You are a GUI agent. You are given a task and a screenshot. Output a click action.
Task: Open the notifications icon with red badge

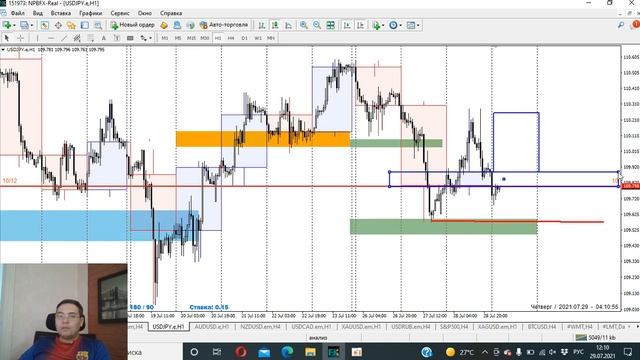[635, 25]
